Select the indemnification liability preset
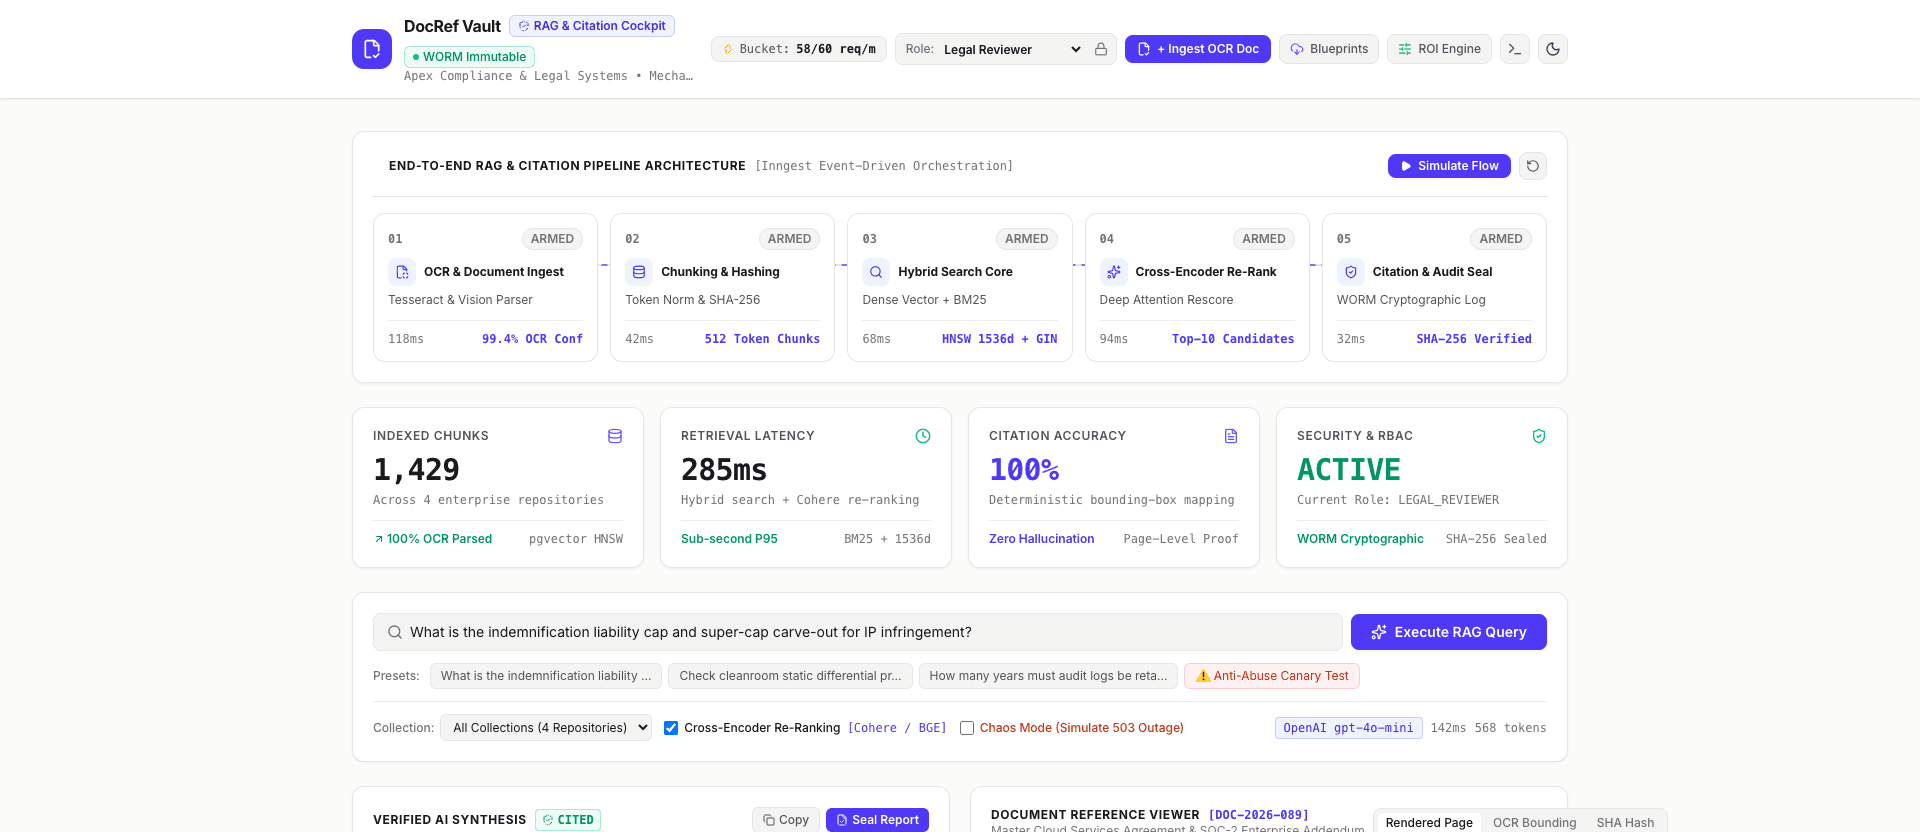 coord(546,676)
